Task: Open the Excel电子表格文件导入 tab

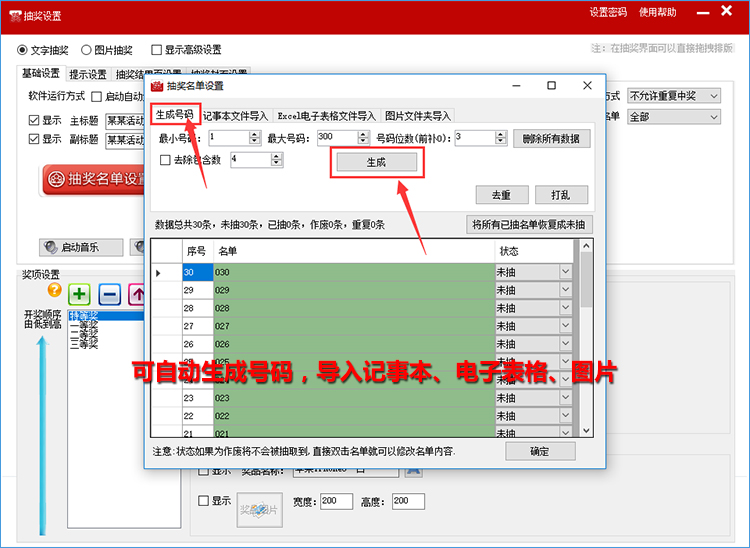Action: pos(326,116)
